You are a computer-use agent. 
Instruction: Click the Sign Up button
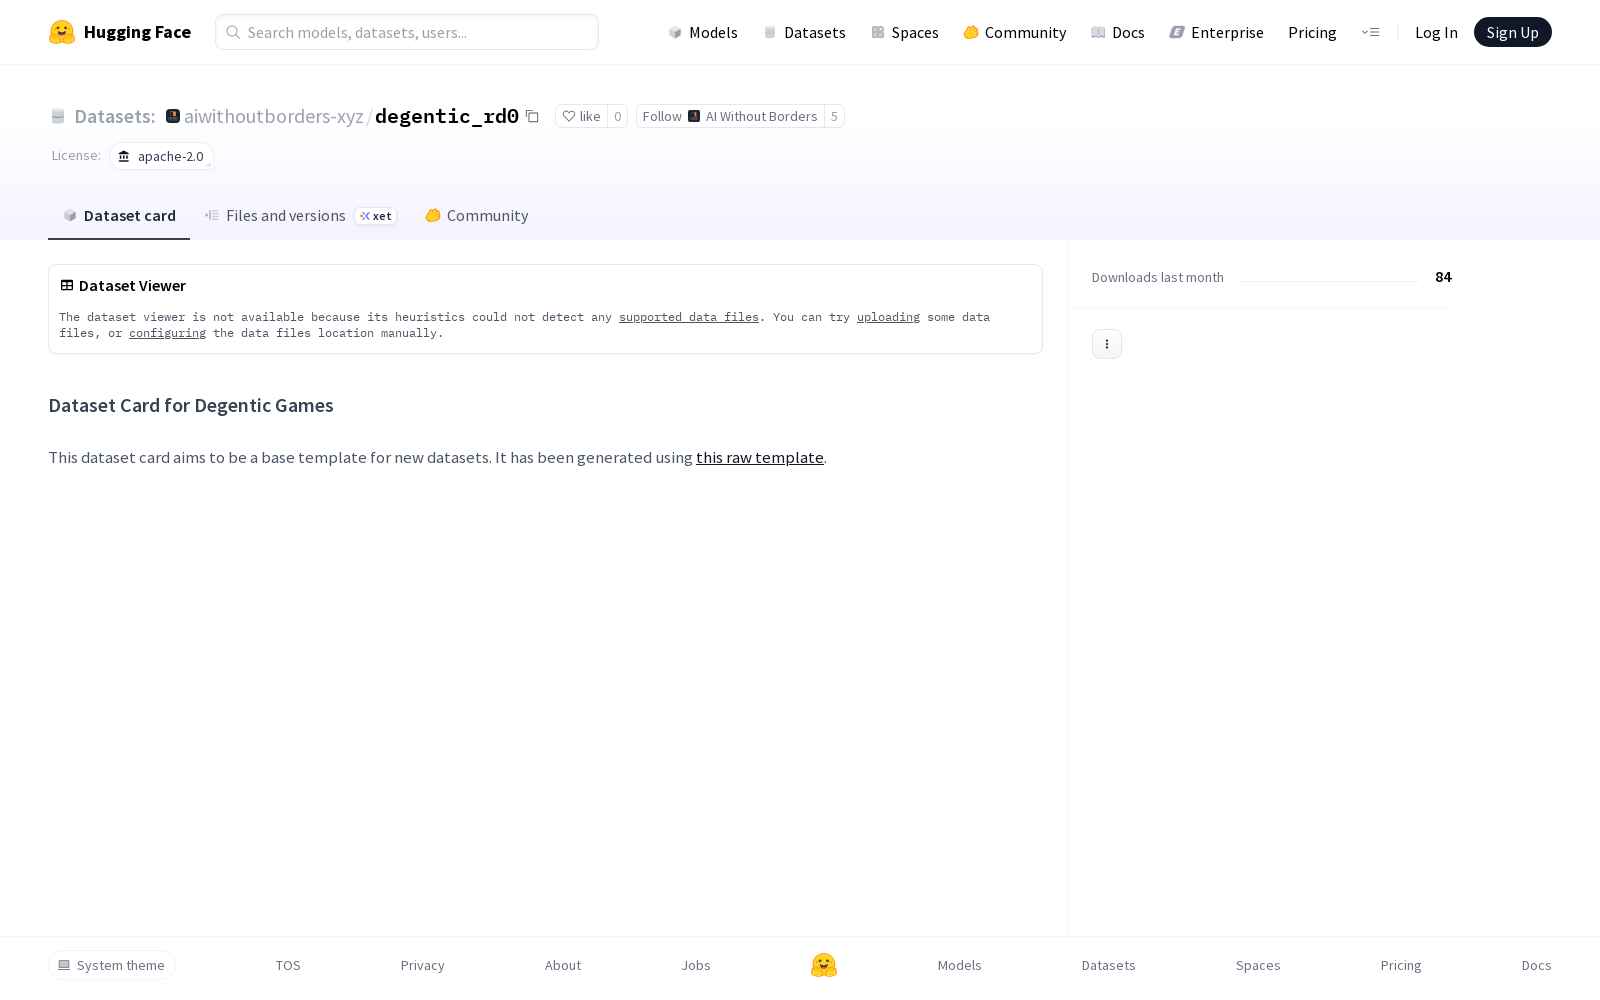click(1512, 32)
